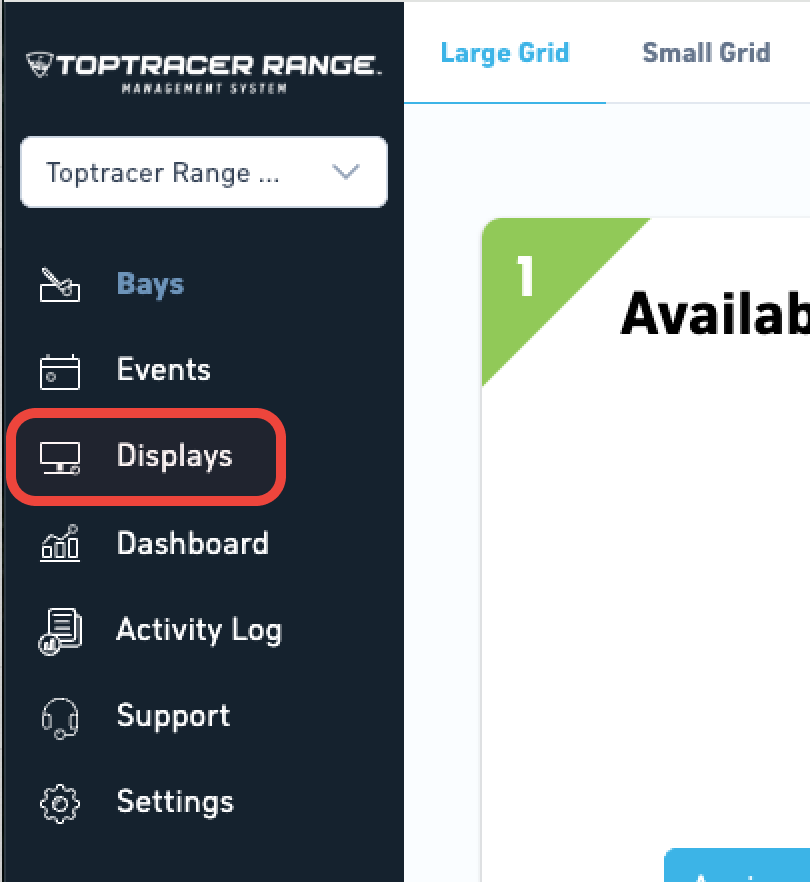The width and height of the screenshot is (810, 882).
Task: Switch to the Large Grid tab
Action: [505, 53]
